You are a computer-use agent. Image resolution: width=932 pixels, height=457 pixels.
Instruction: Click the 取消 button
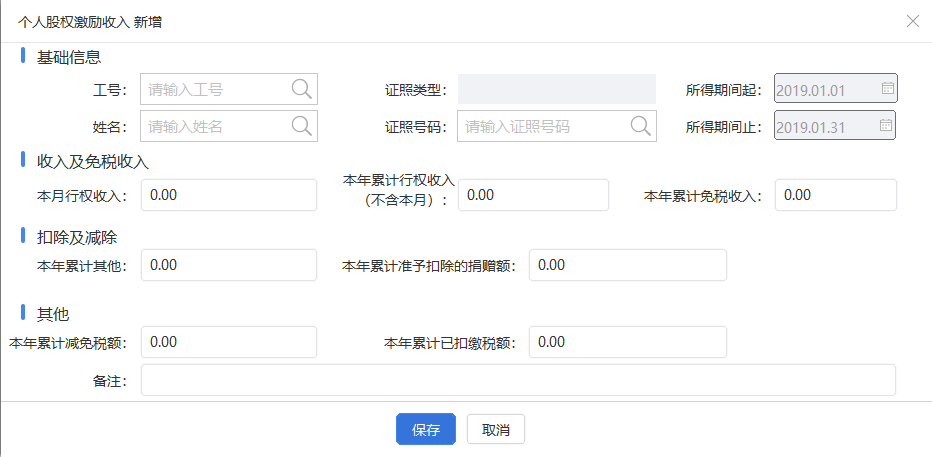tap(496, 429)
